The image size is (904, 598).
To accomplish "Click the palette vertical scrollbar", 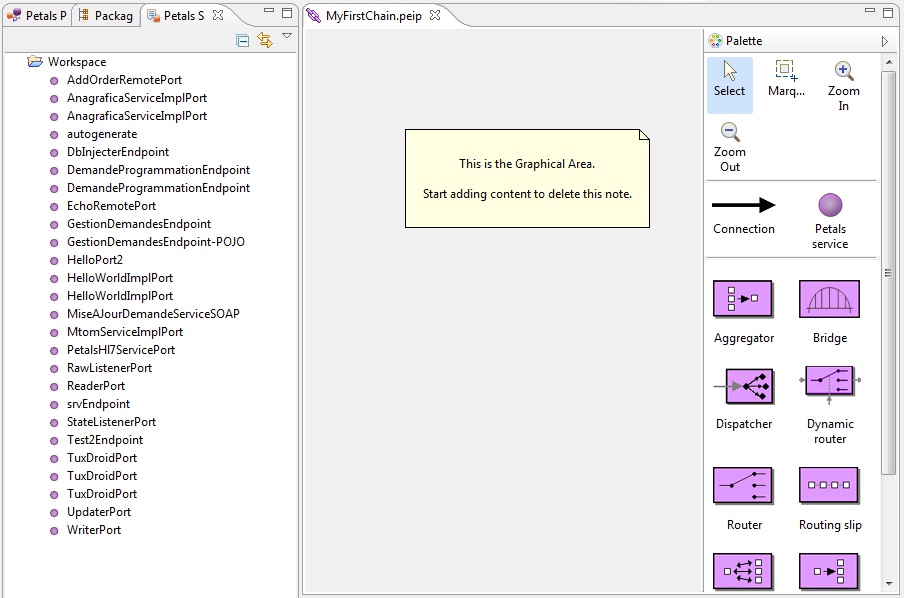I will click(x=889, y=270).
